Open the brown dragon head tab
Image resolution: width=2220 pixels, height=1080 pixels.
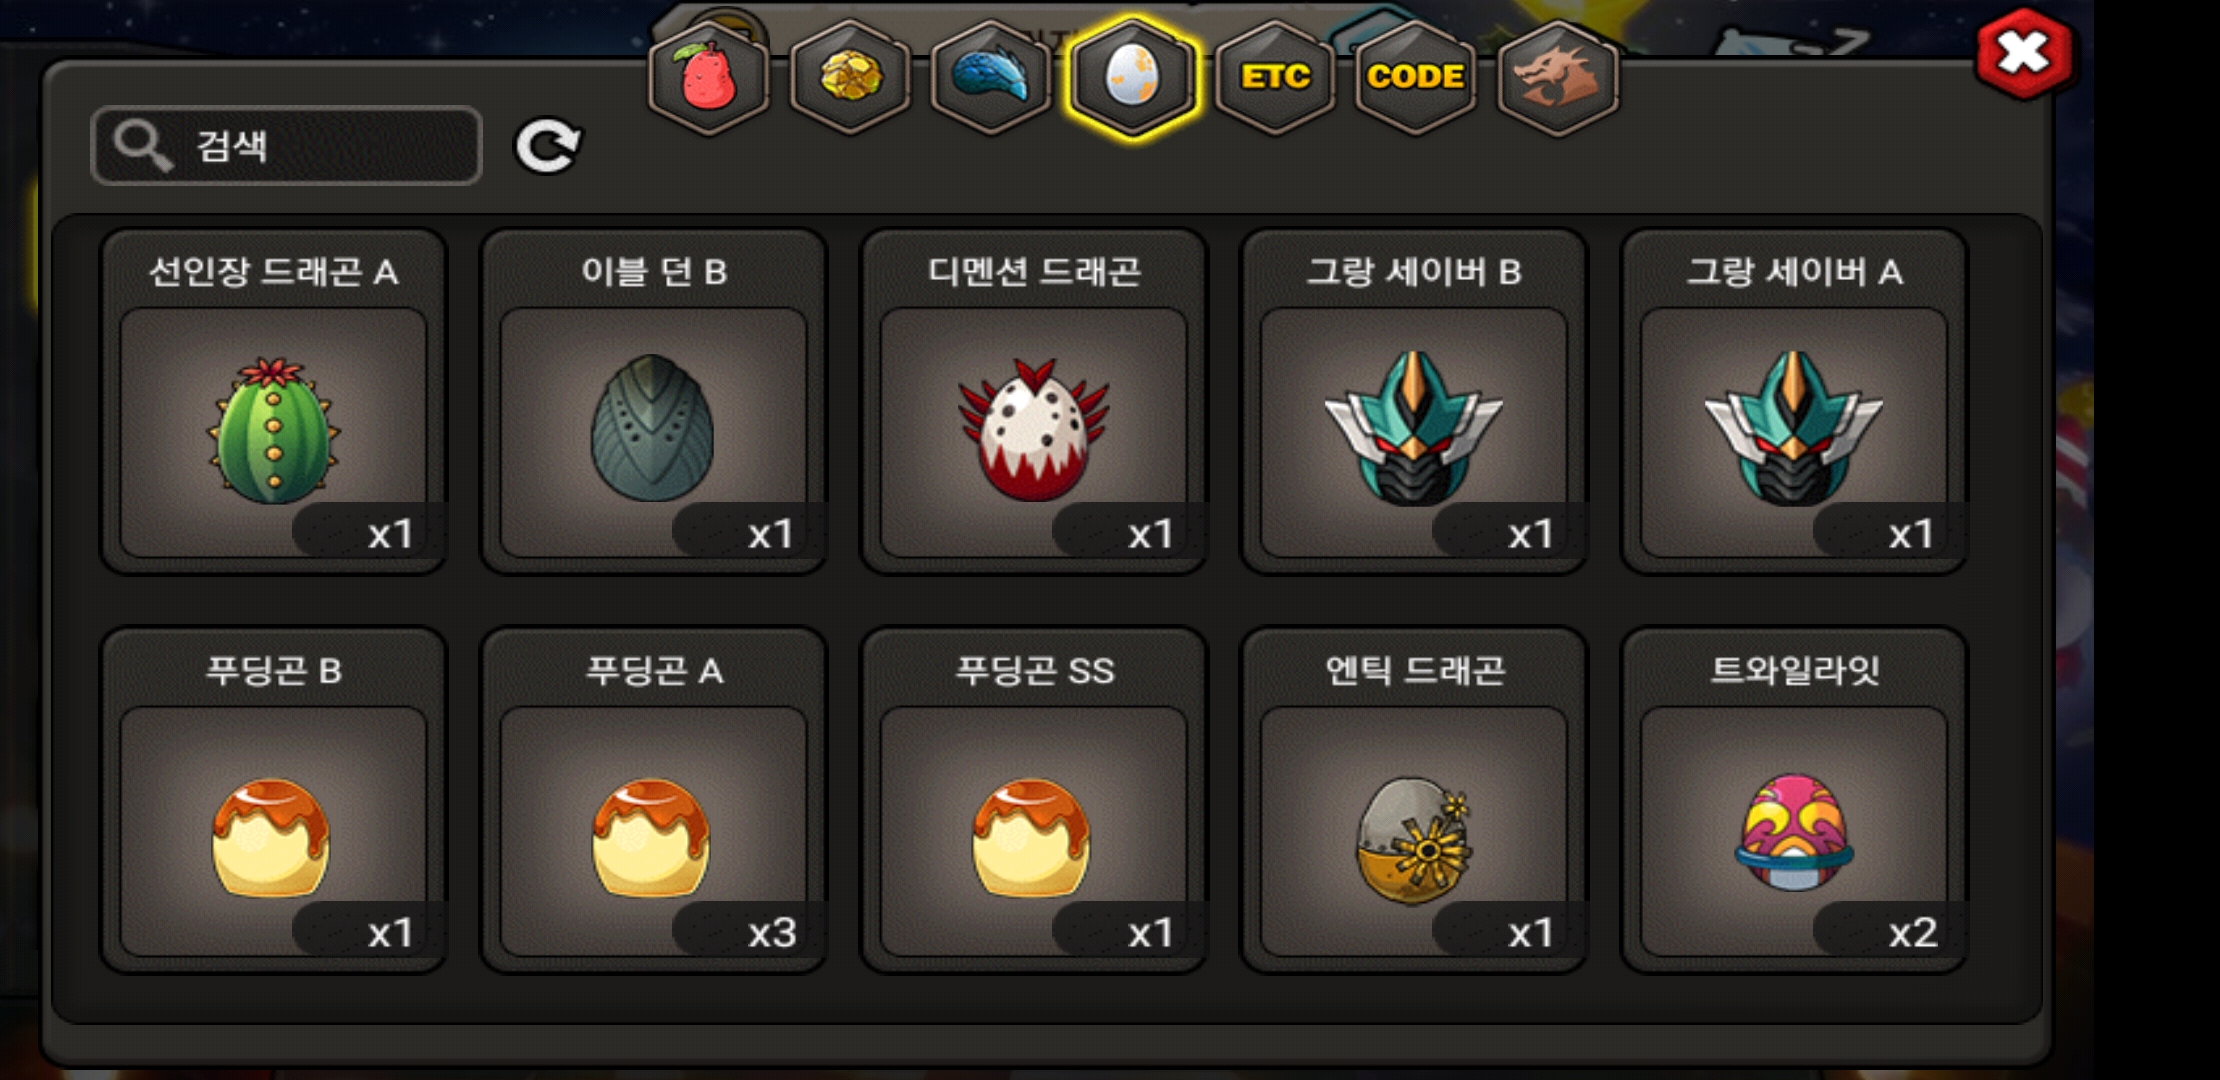[x=1557, y=78]
